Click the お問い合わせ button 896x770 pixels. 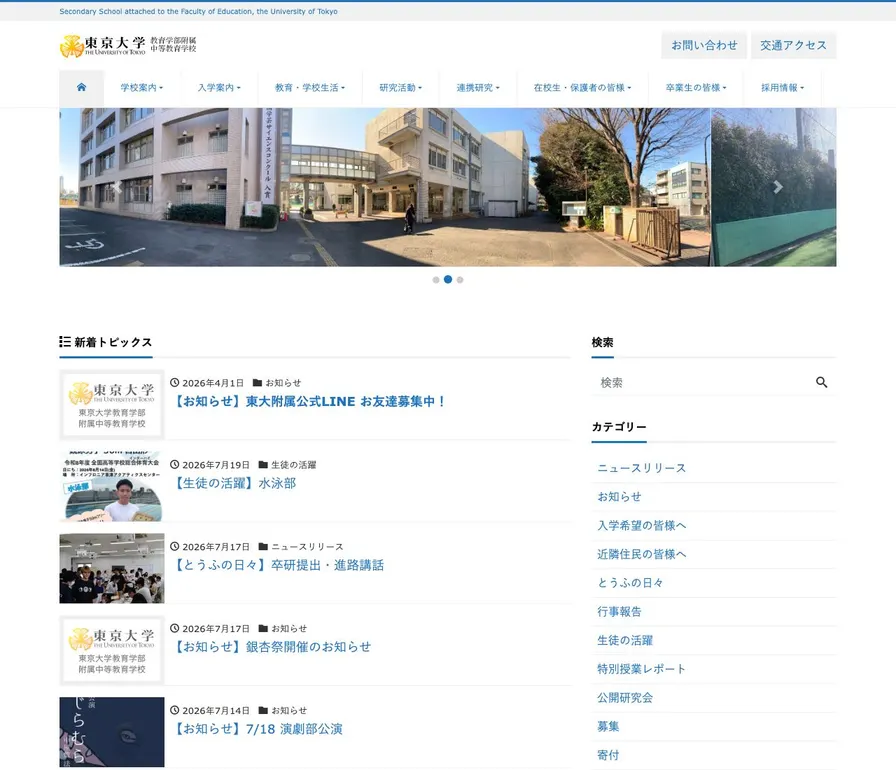click(x=704, y=45)
